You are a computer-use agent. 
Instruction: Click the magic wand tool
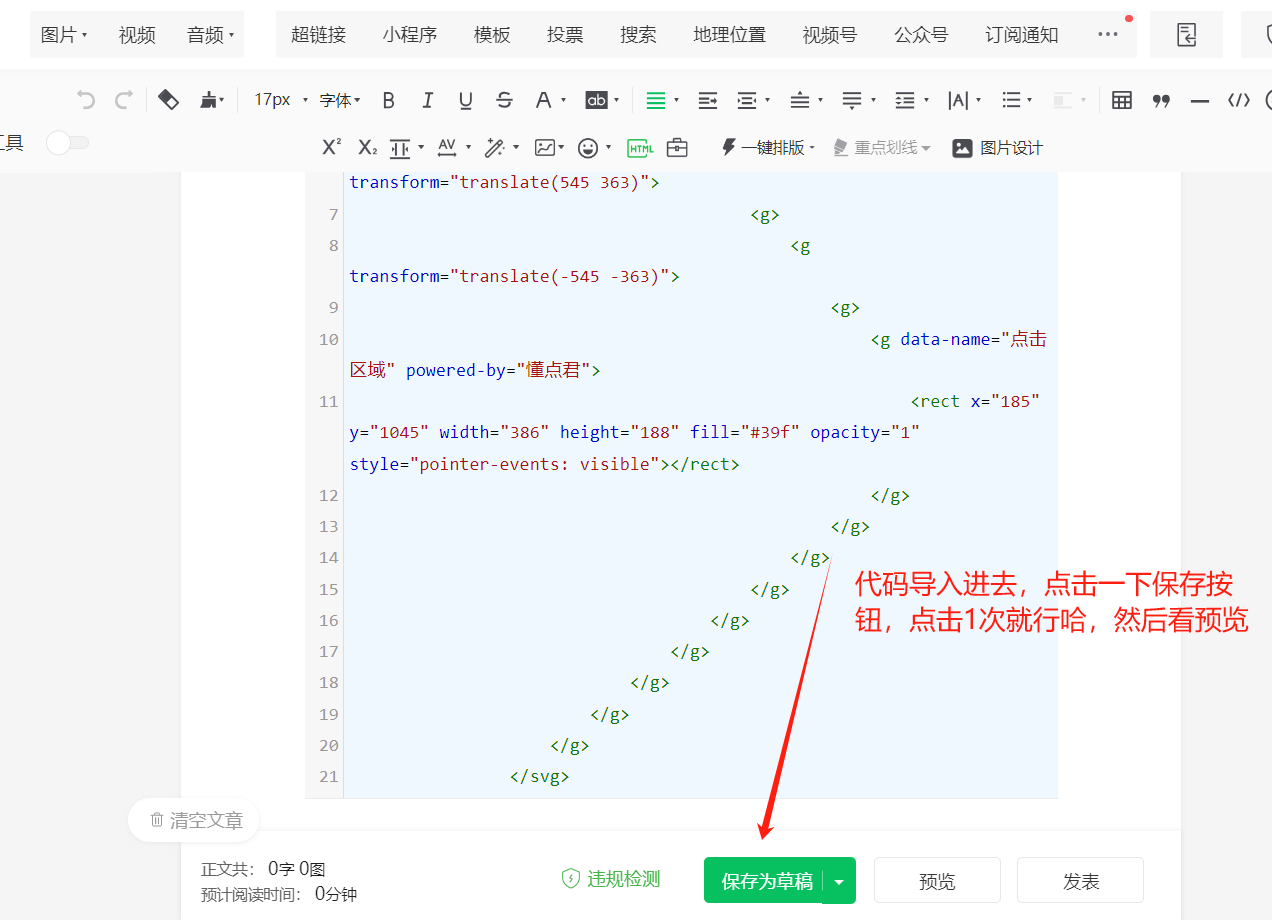494,147
